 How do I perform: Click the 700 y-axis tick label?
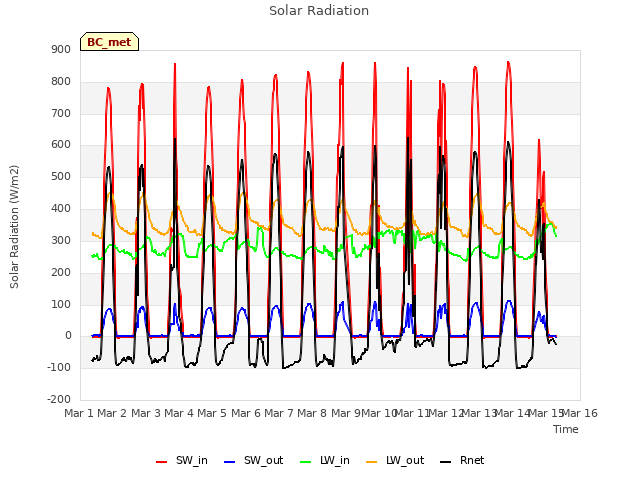click(61, 113)
